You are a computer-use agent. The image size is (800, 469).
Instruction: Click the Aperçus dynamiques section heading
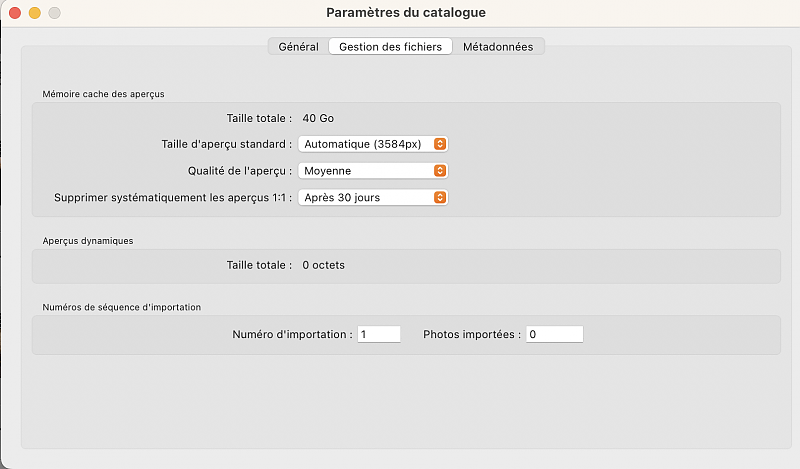point(88,241)
